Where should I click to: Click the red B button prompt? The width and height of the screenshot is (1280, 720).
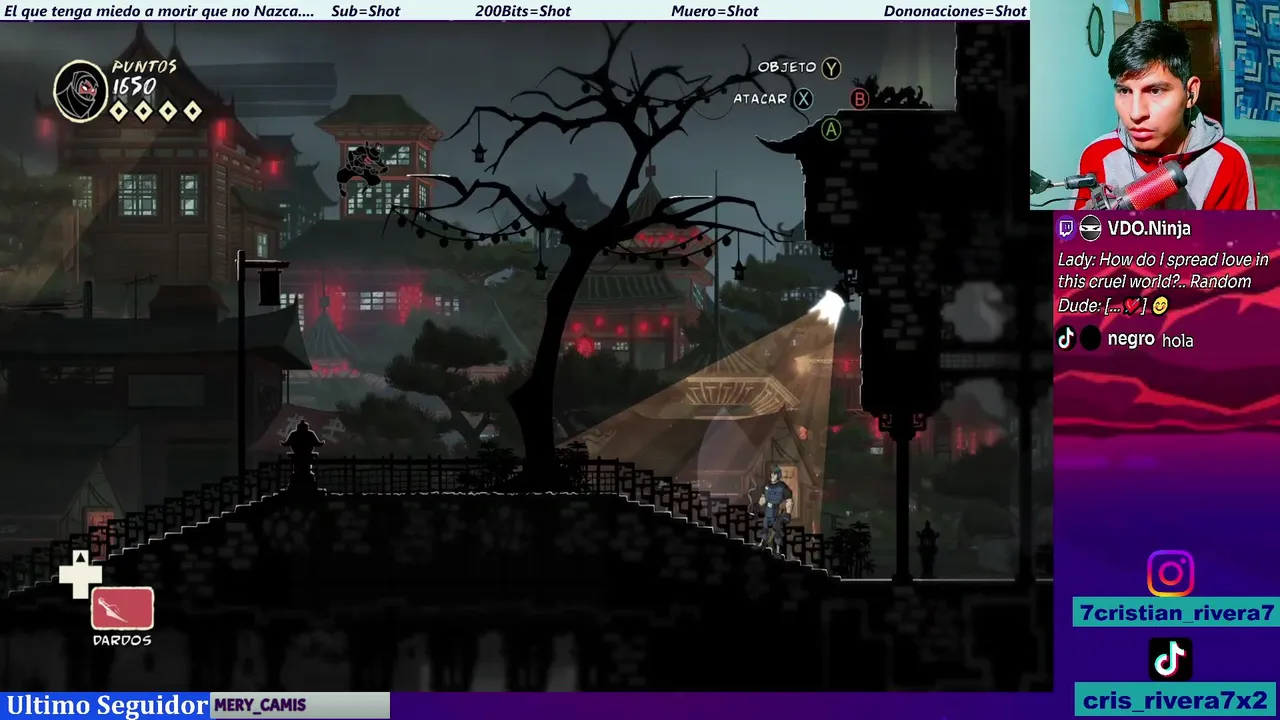tap(859, 99)
